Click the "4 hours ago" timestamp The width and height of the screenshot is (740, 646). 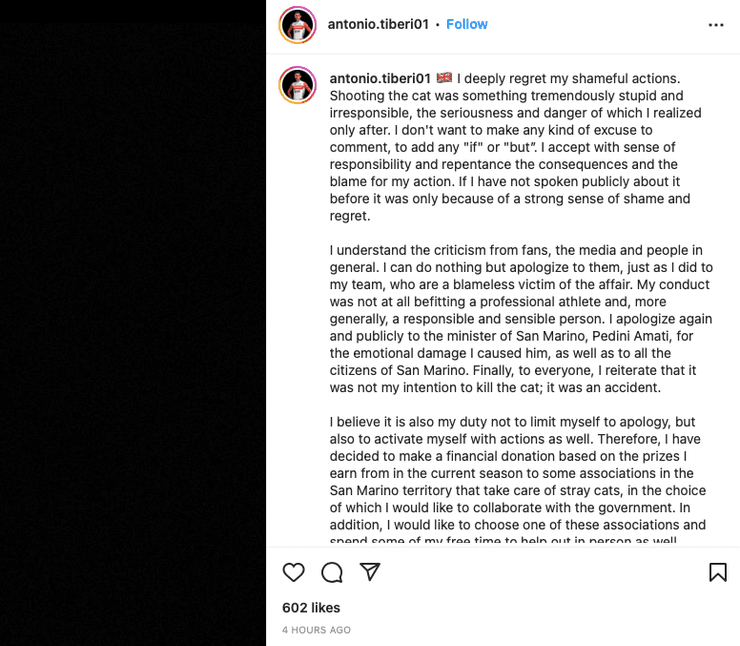tap(316, 630)
